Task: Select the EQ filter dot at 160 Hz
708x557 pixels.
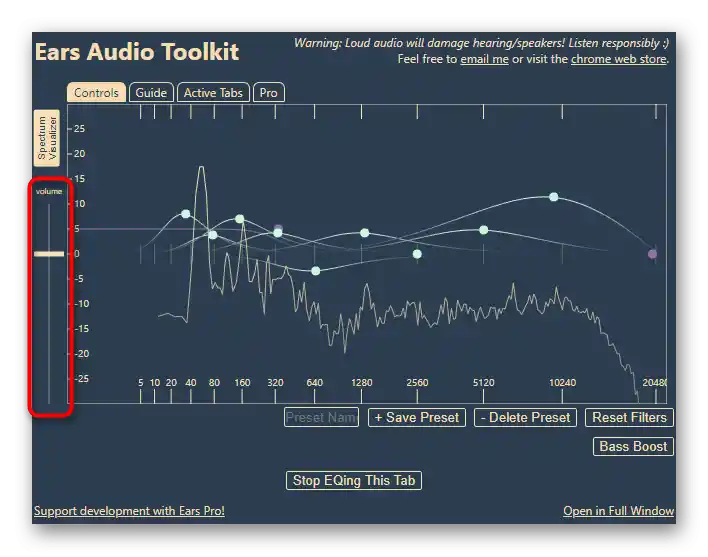Action: [x=240, y=219]
